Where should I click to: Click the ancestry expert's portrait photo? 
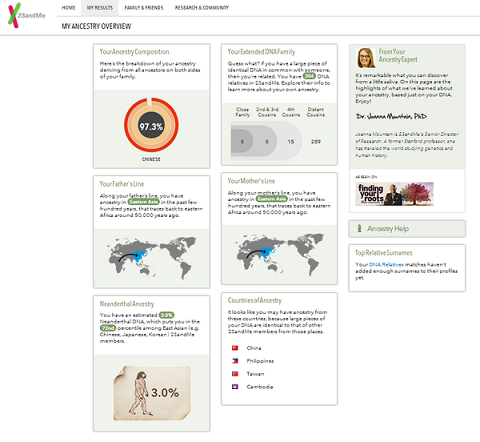point(366,58)
